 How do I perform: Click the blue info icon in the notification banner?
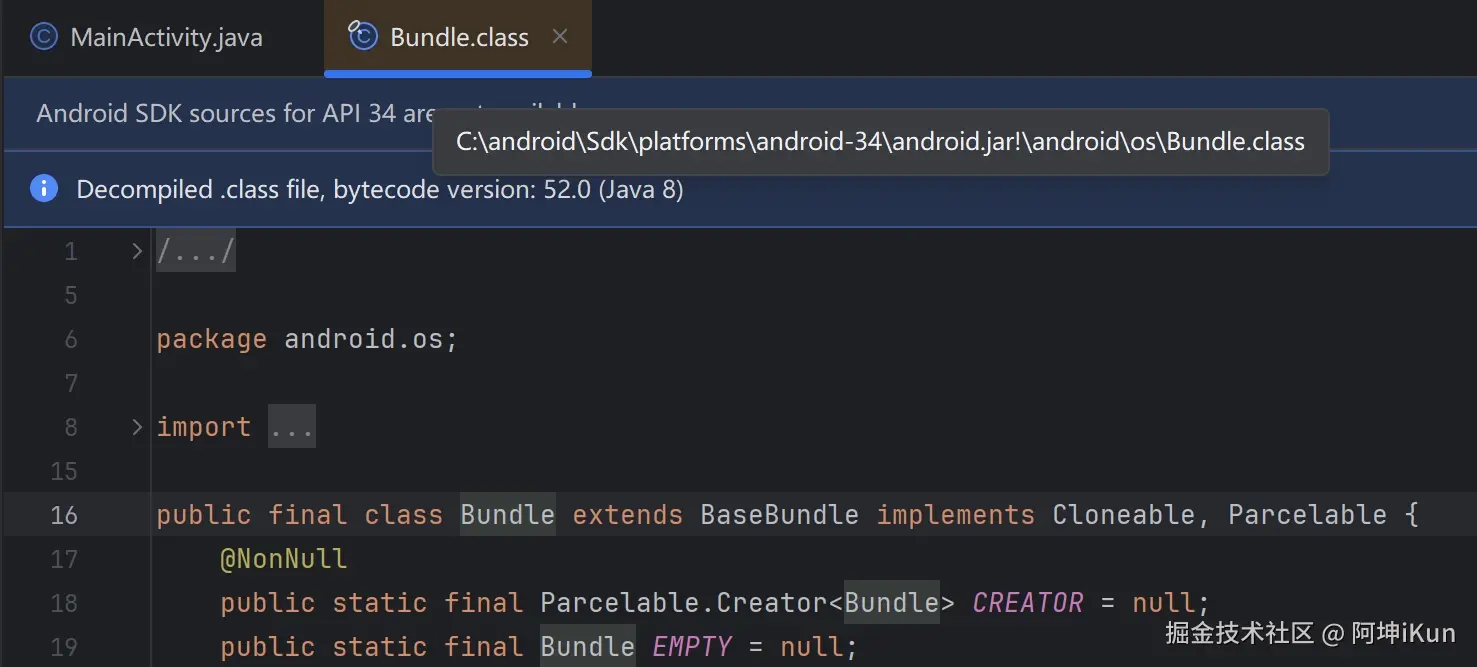point(42,189)
